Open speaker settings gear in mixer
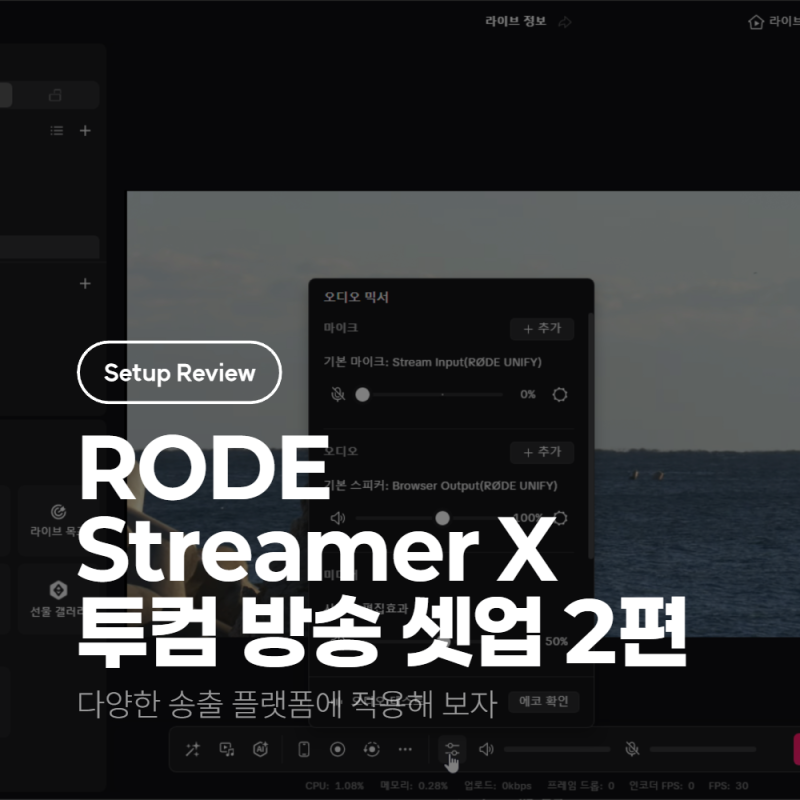 (x=560, y=518)
